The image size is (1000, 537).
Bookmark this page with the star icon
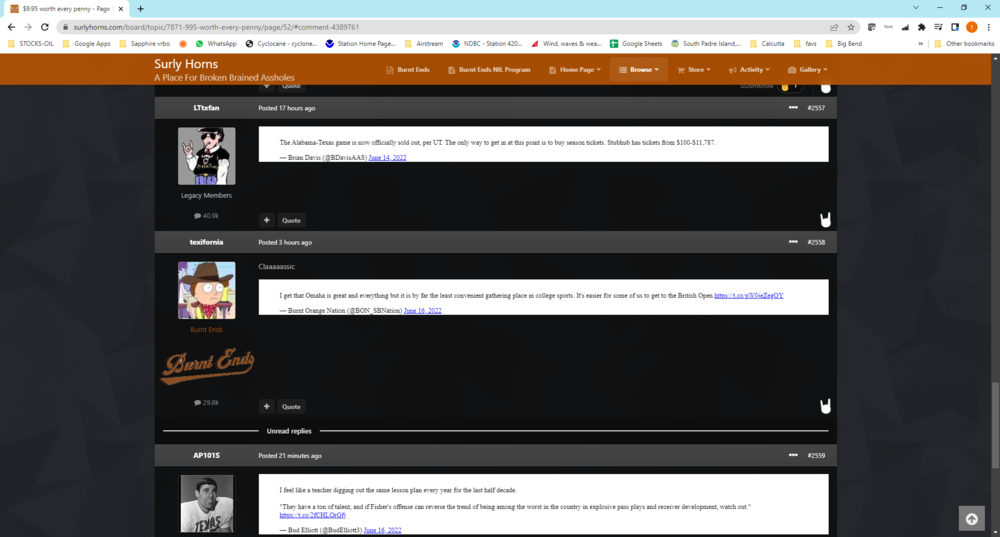tap(851, 27)
